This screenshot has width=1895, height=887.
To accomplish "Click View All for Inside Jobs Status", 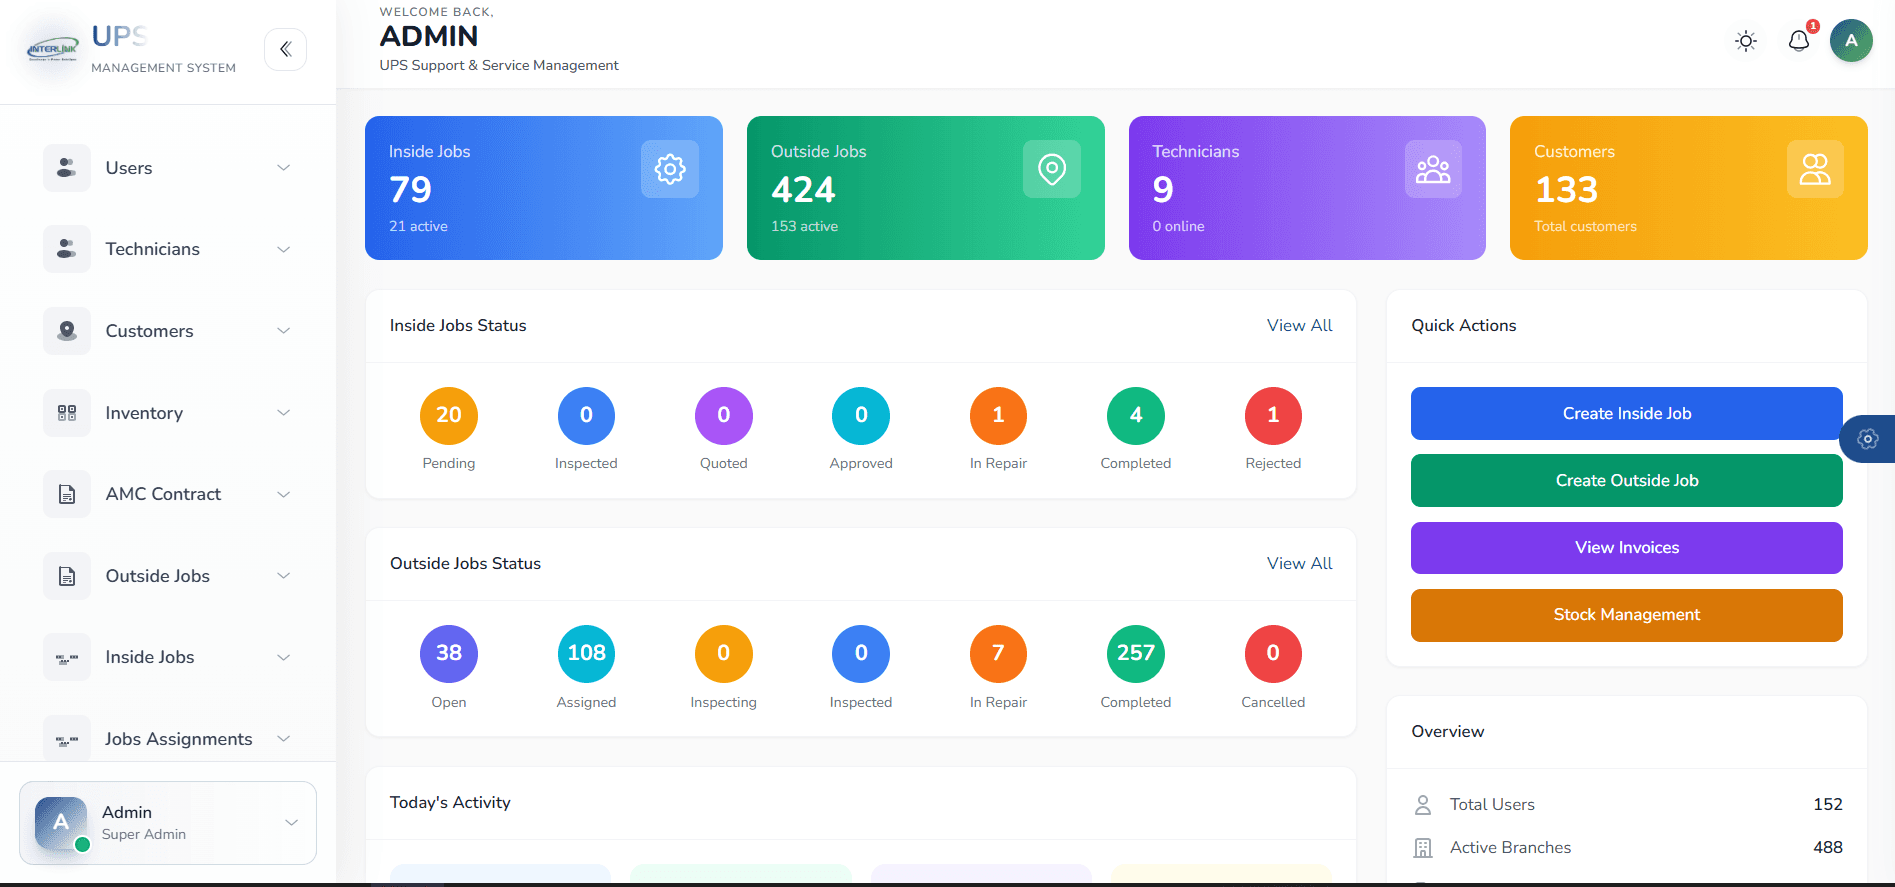I will [x=1299, y=326].
